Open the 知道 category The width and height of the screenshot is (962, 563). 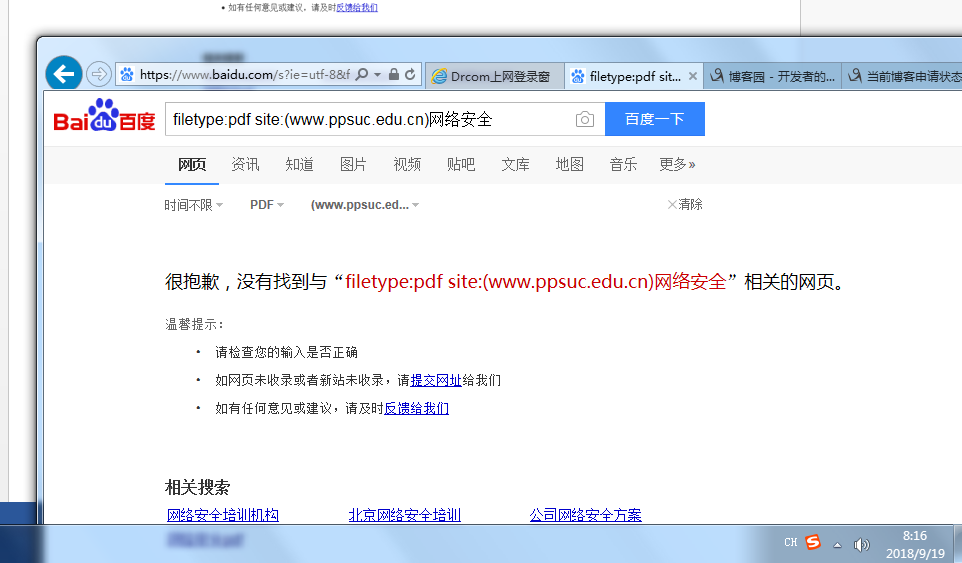coord(299,164)
